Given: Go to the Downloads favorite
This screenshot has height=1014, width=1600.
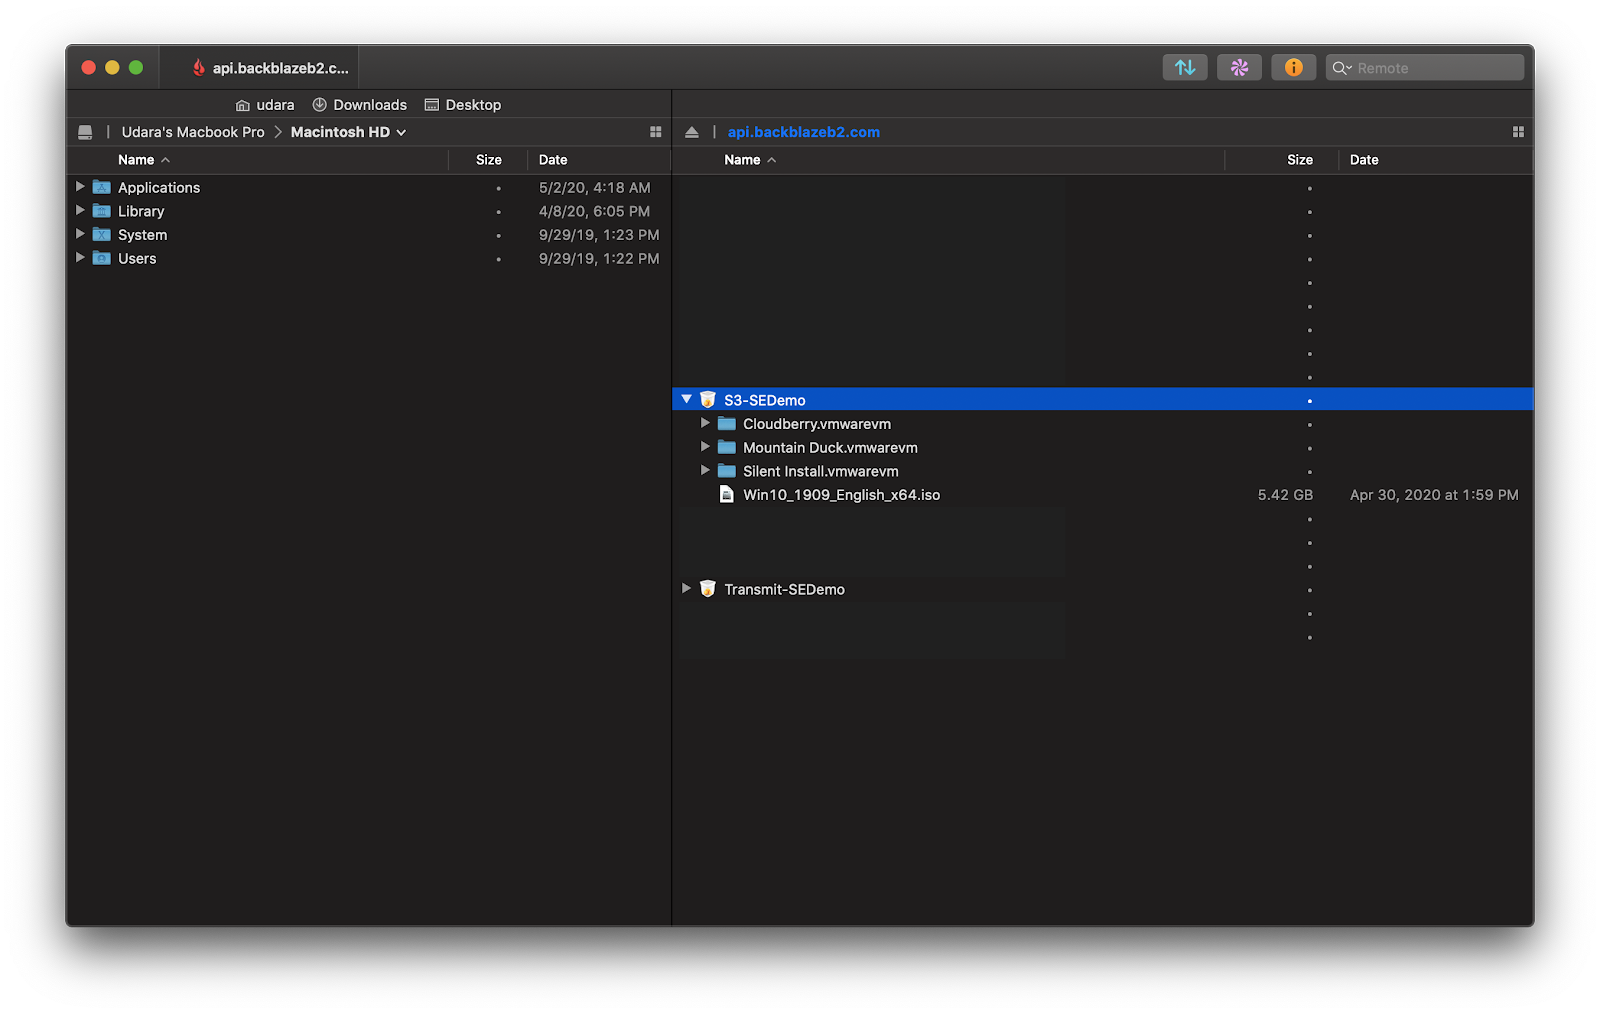Looking at the screenshot, I should click(x=360, y=105).
